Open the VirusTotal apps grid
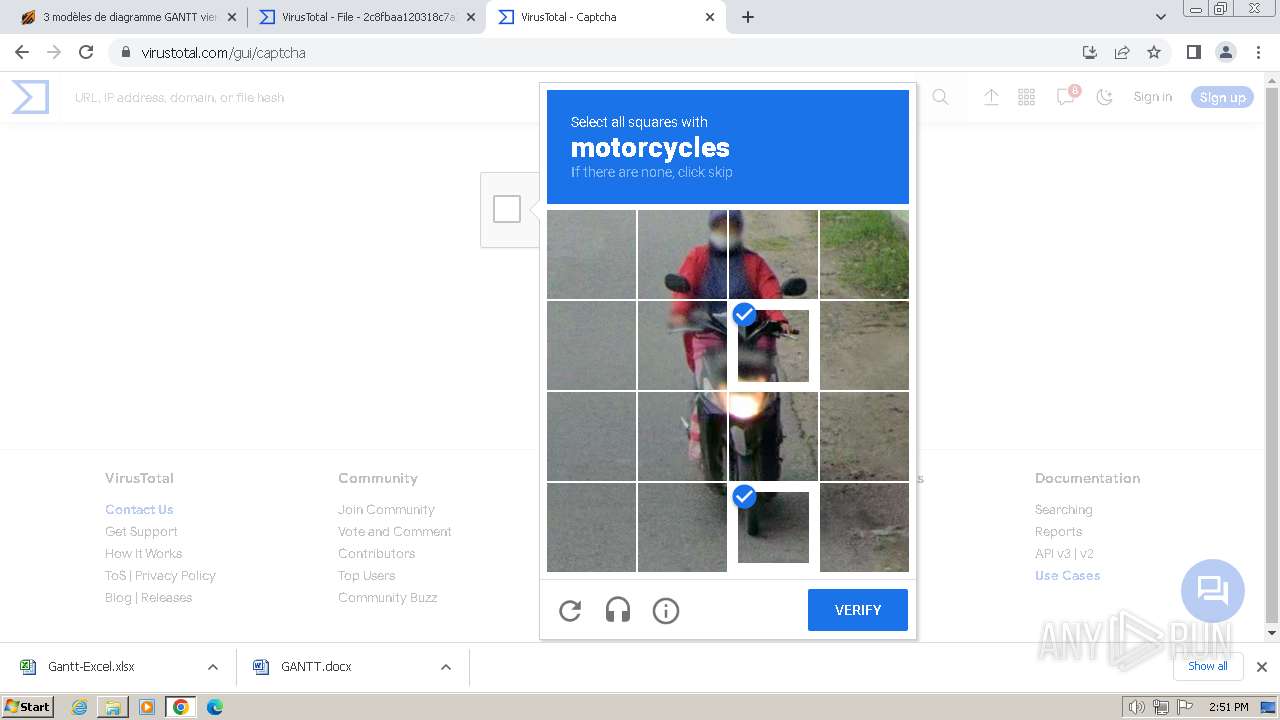This screenshot has height=720, width=1280. click(x=1026, y=97)
